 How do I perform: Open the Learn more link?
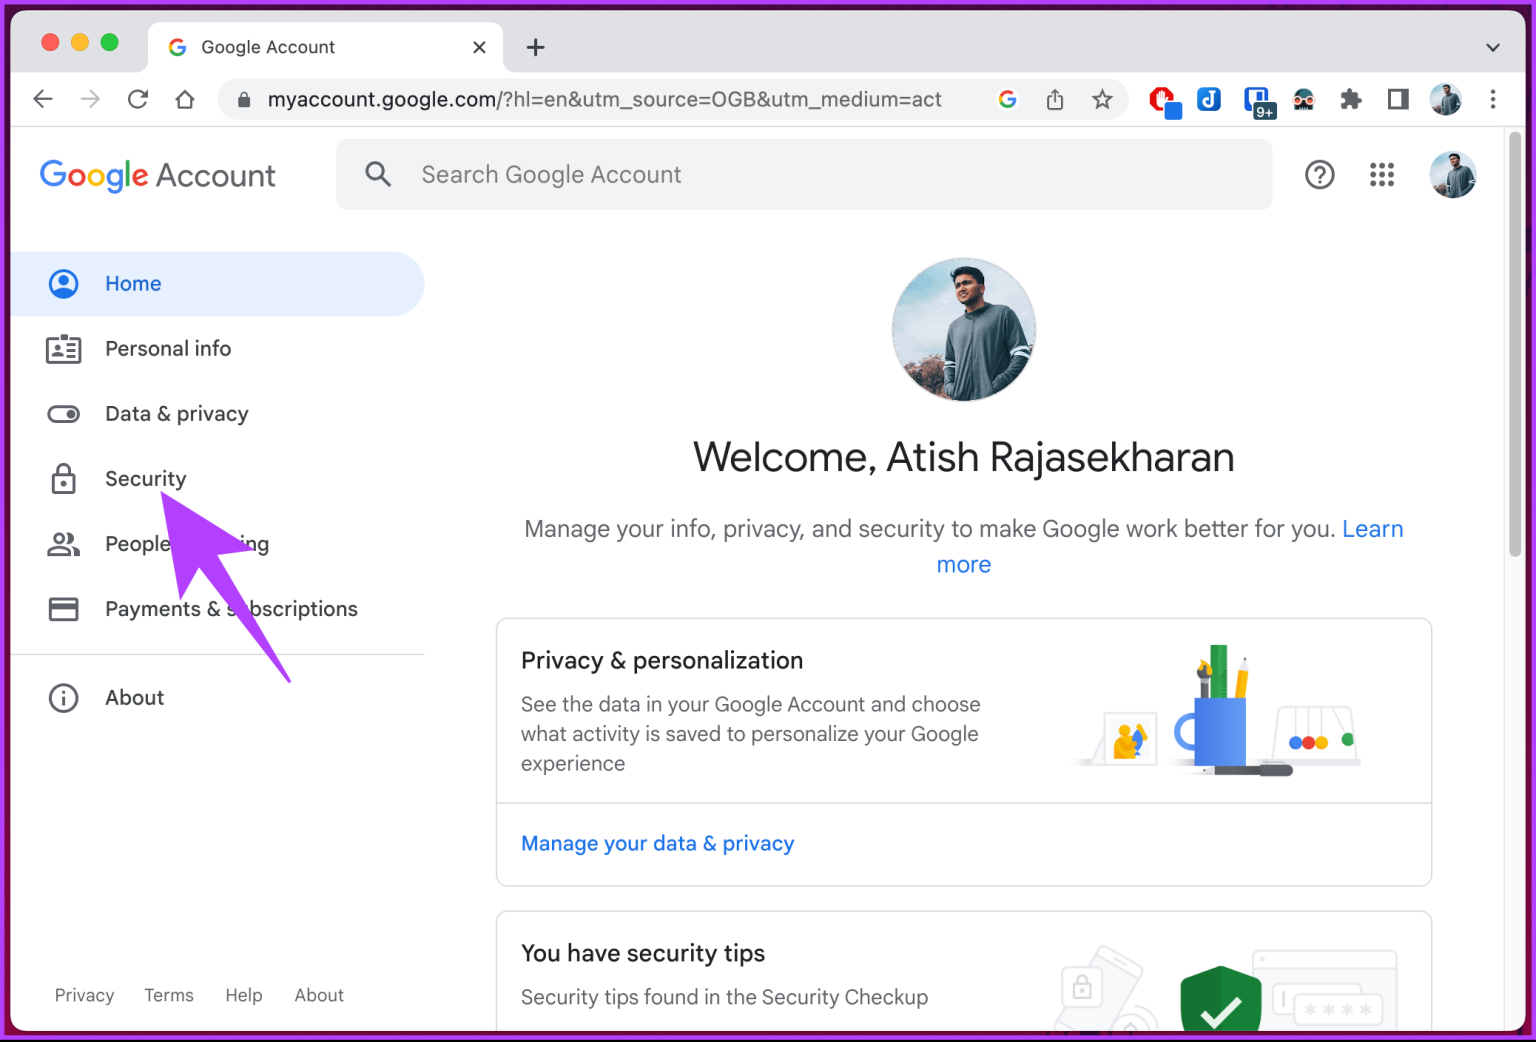coord(1373,528)
